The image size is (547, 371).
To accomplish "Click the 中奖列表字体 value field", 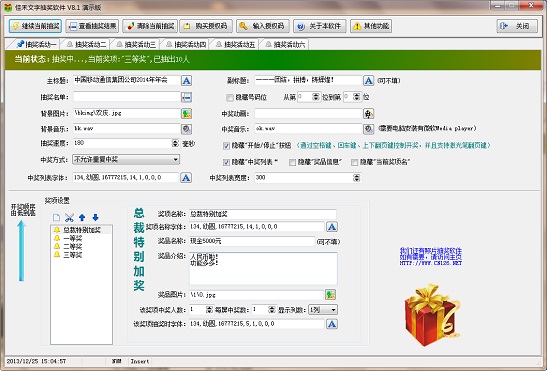I will tap(126, 178).
